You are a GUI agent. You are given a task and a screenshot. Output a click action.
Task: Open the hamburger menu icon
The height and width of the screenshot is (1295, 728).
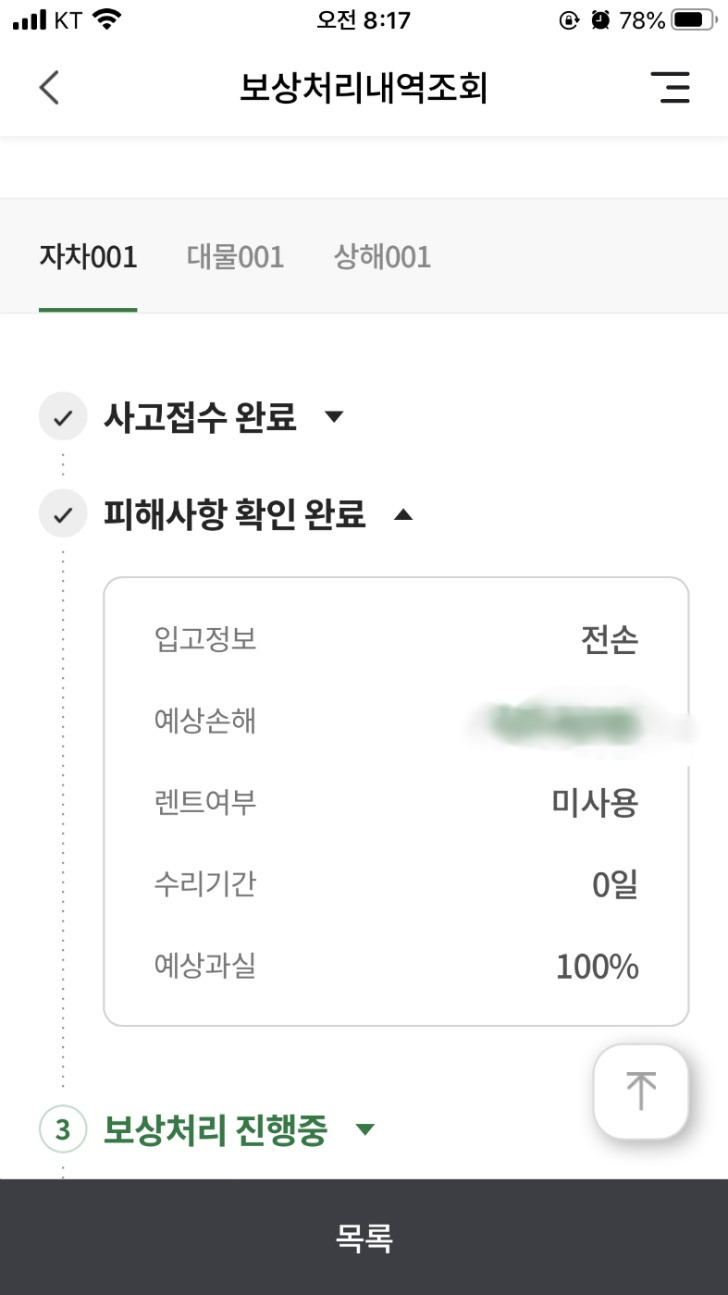670,87
